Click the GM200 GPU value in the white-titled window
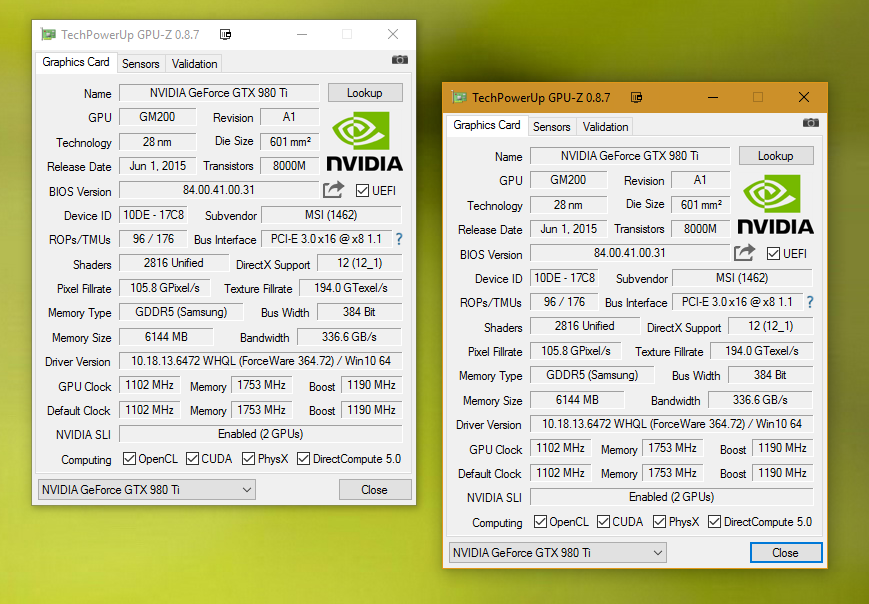The height and width of the screenshot is (604, 869). click(158, 117)
